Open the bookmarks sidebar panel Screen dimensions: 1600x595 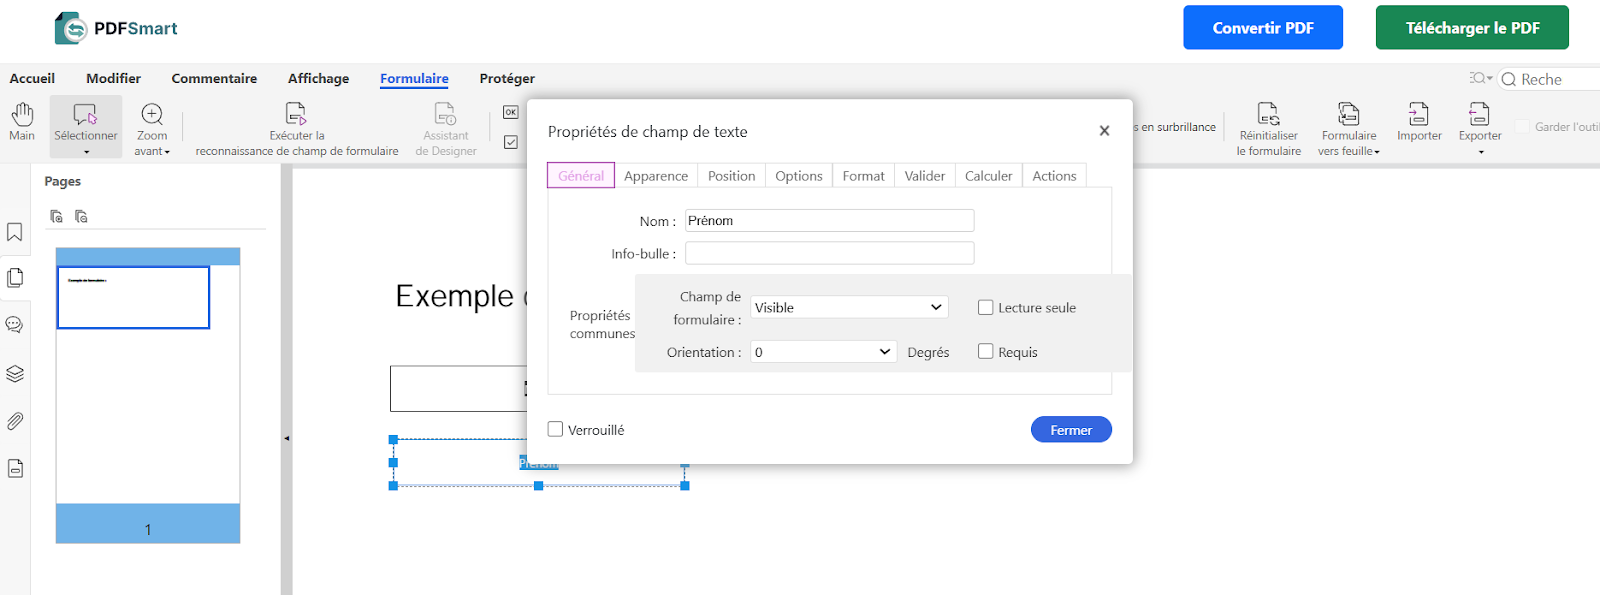point(15,232)
